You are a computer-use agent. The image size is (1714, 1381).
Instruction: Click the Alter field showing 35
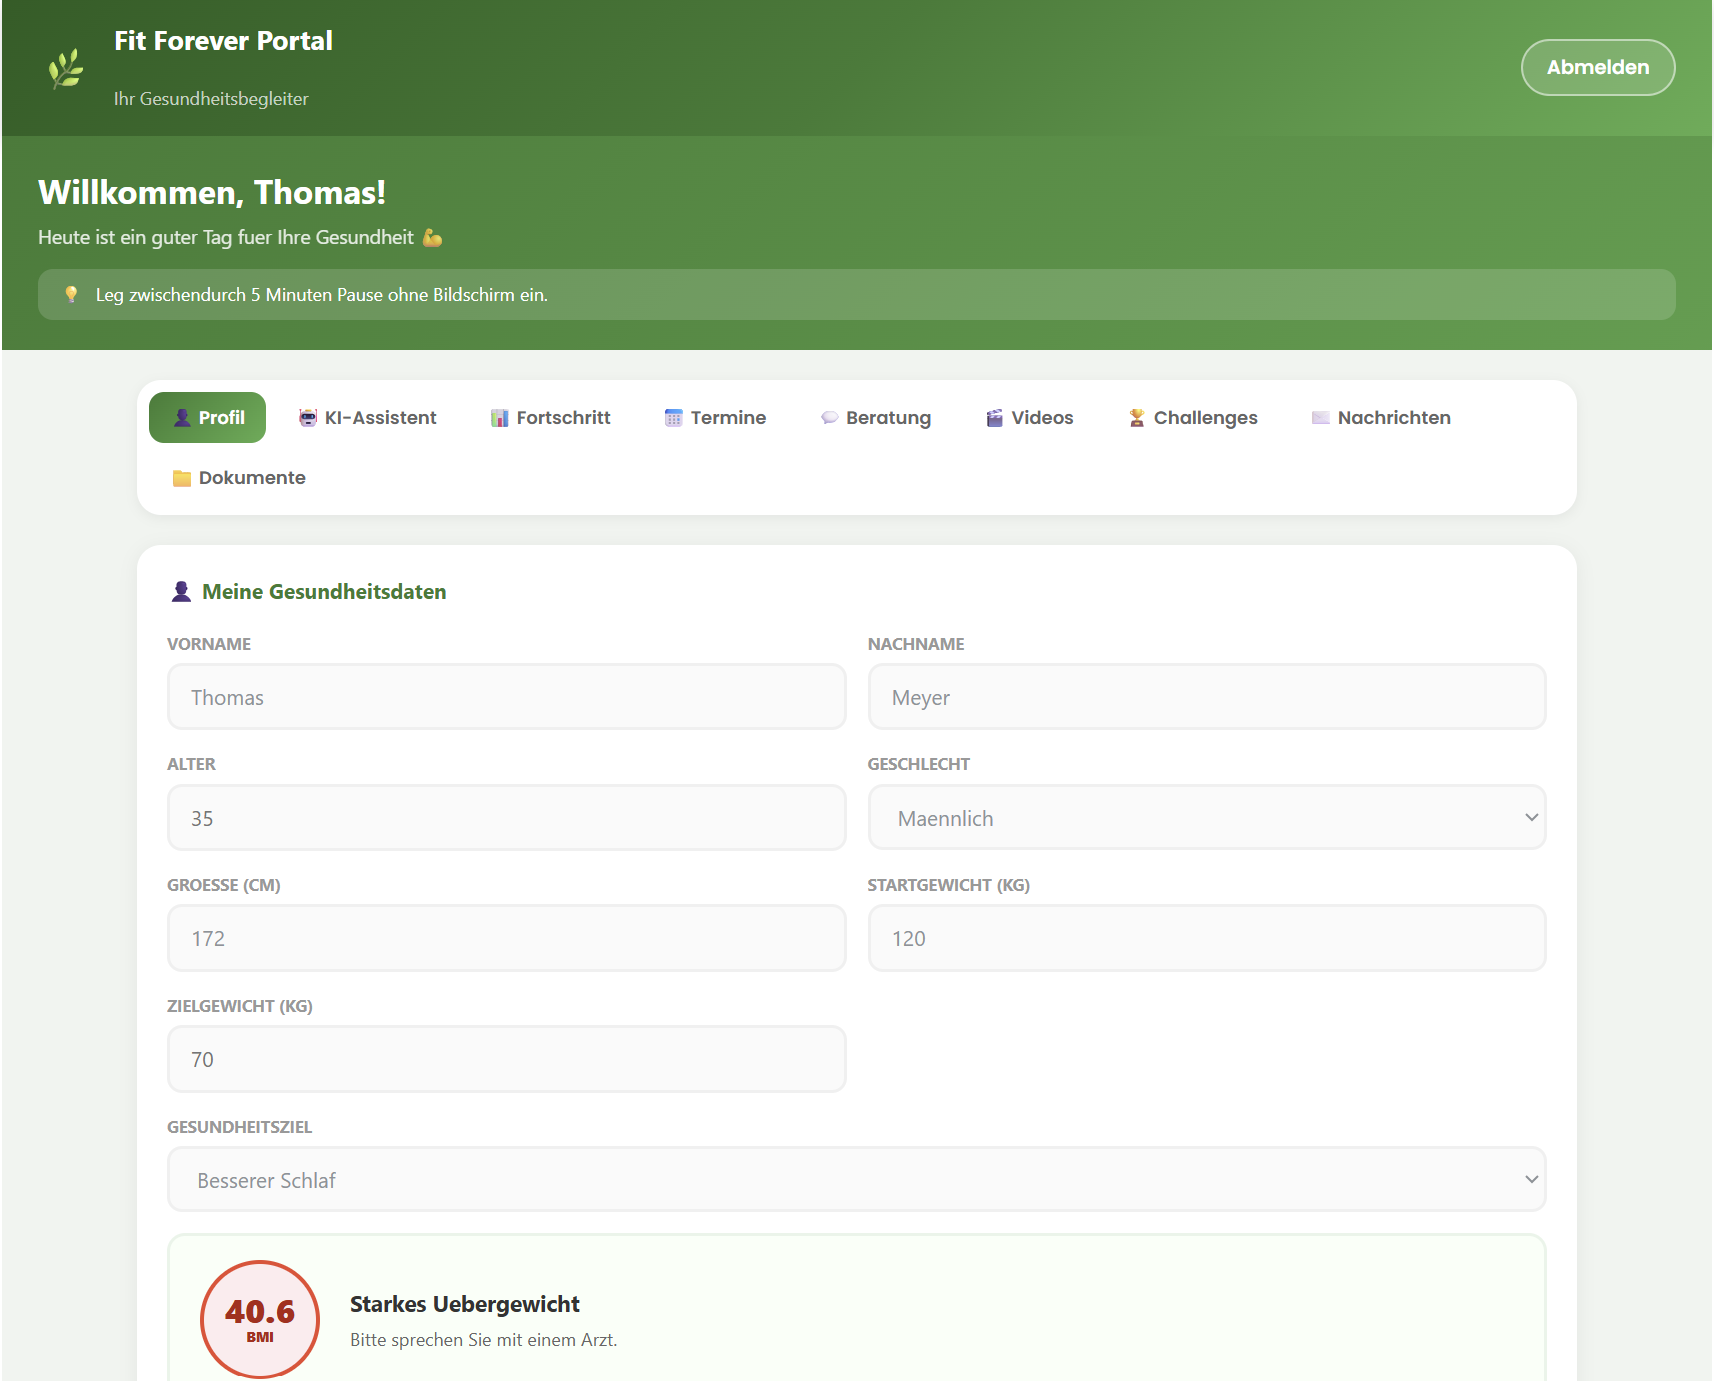click(507, 818)
